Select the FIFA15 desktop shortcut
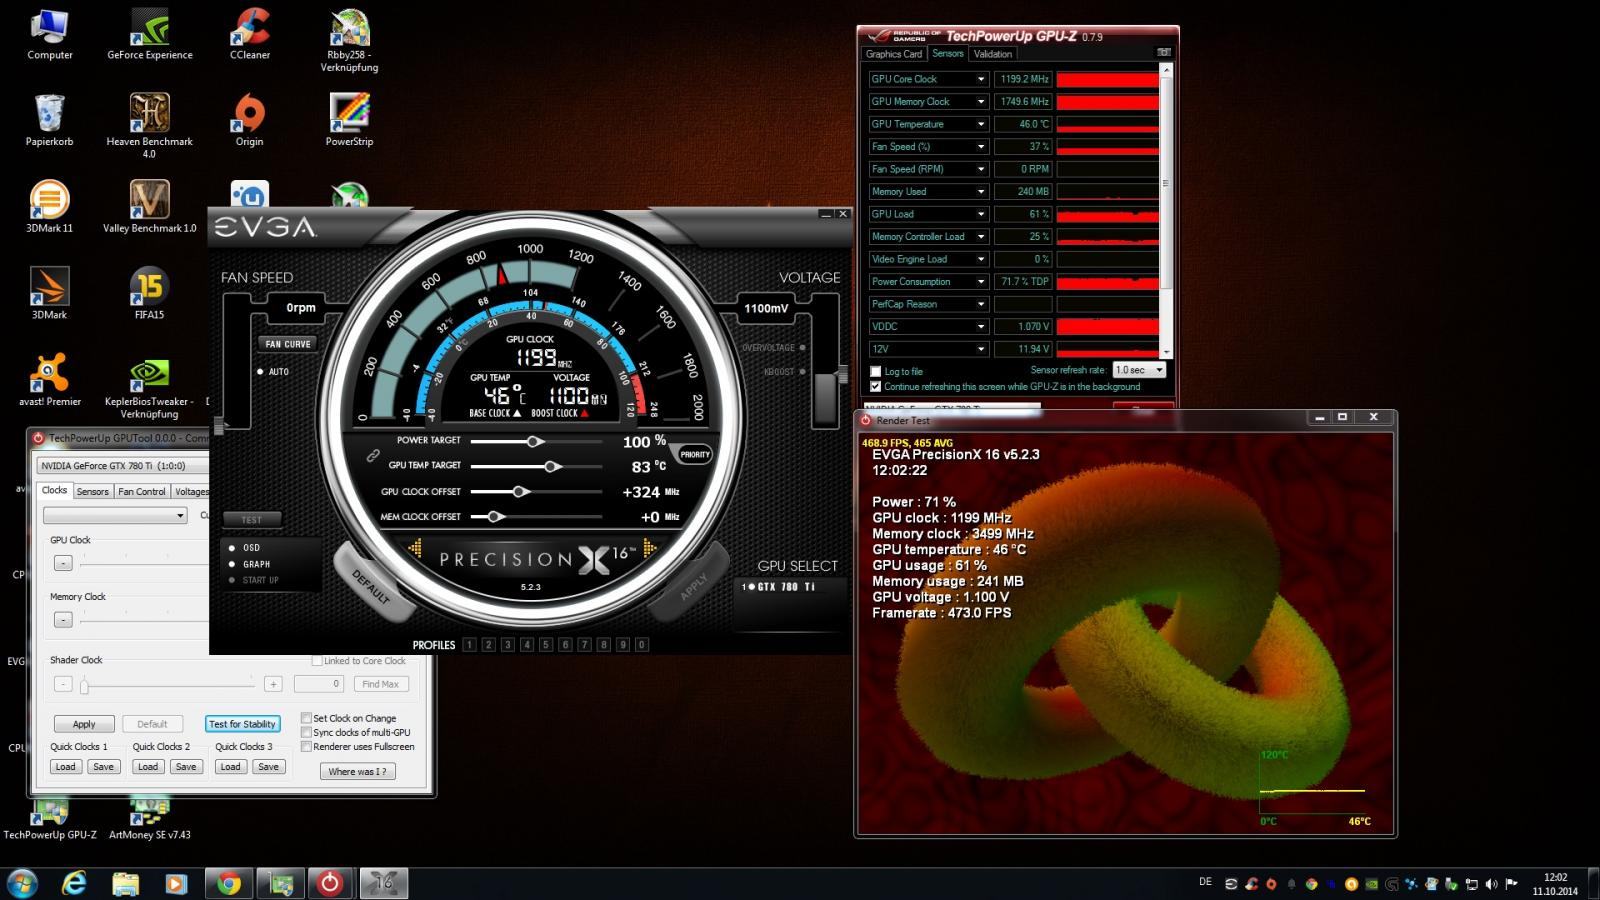 tap(149, 294)
